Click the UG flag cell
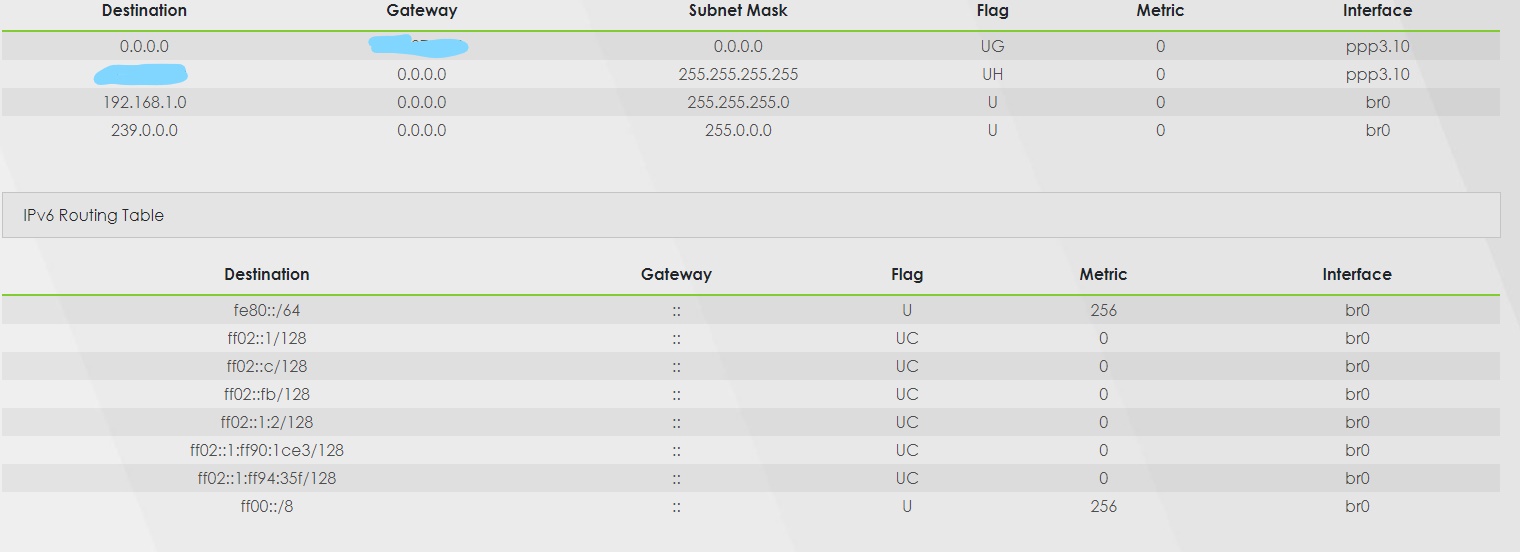The image size is (1520, 552). 992,46
